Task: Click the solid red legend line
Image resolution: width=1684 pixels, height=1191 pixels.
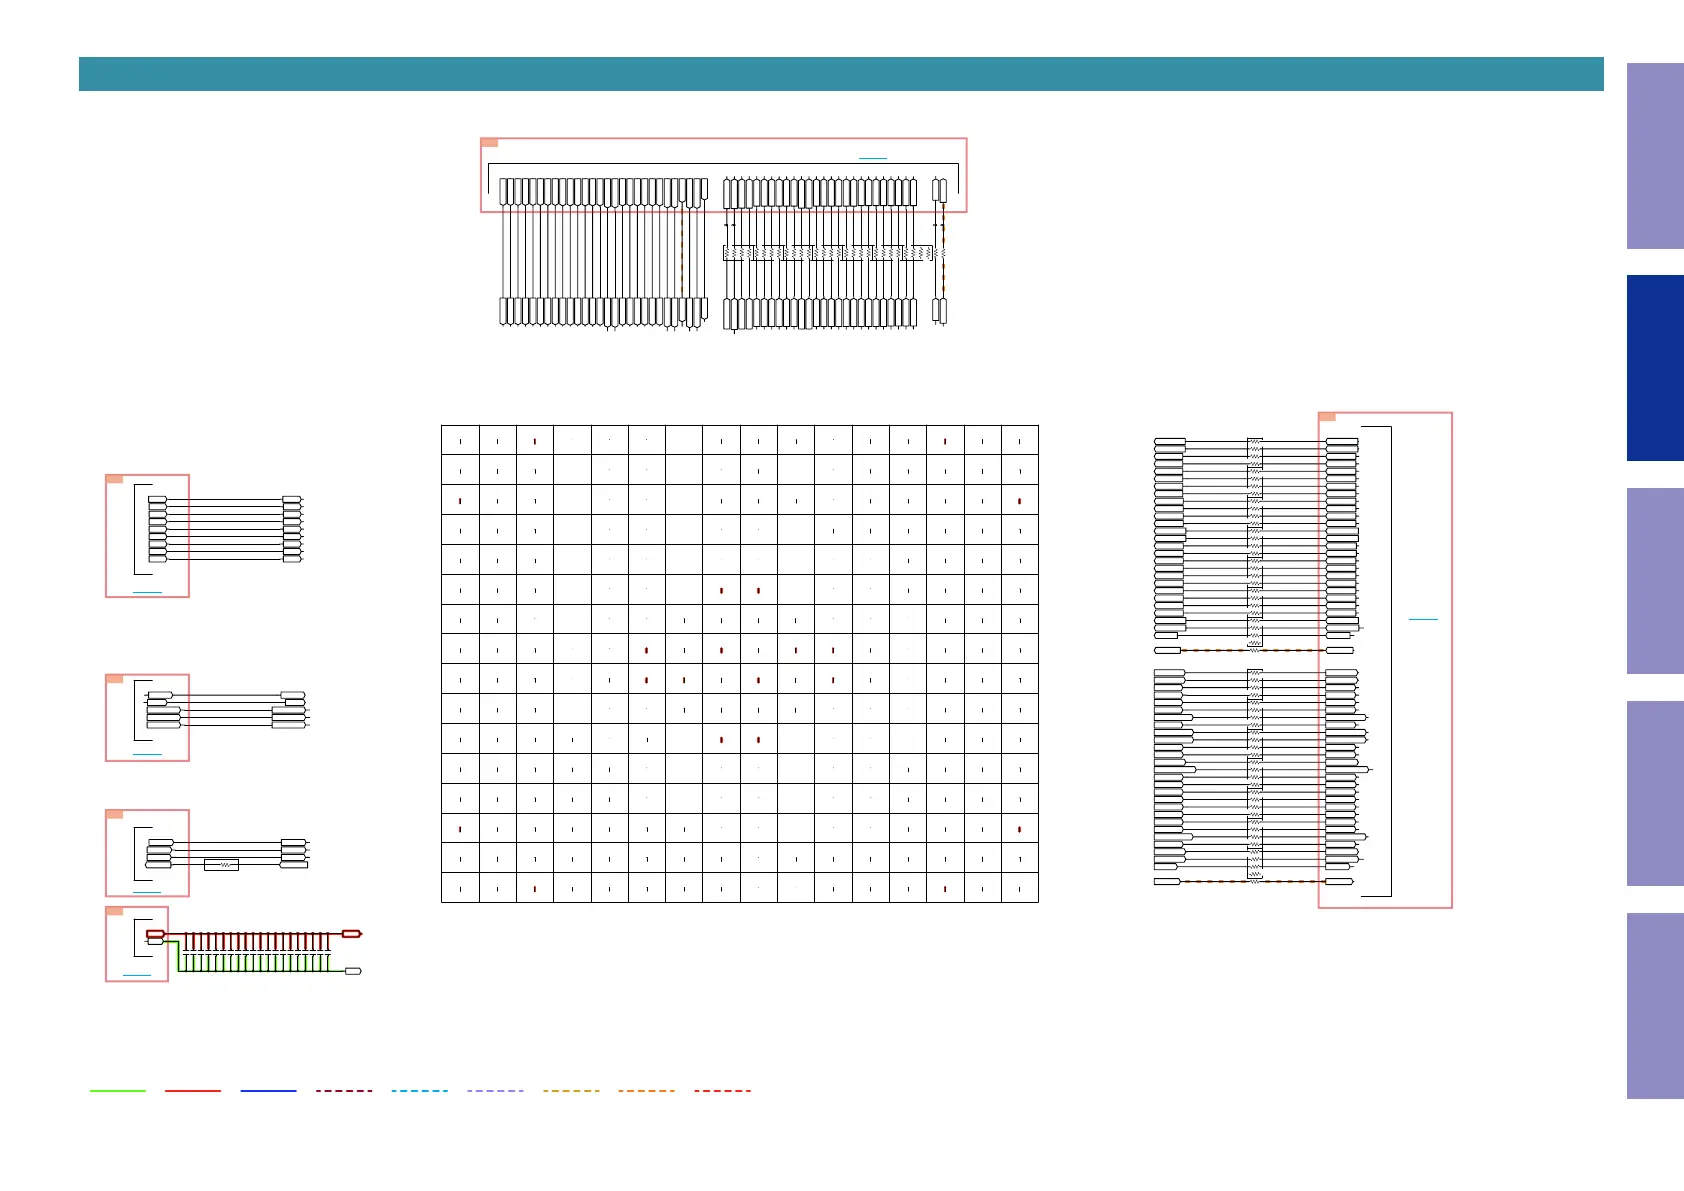Action: point(193,1091)
